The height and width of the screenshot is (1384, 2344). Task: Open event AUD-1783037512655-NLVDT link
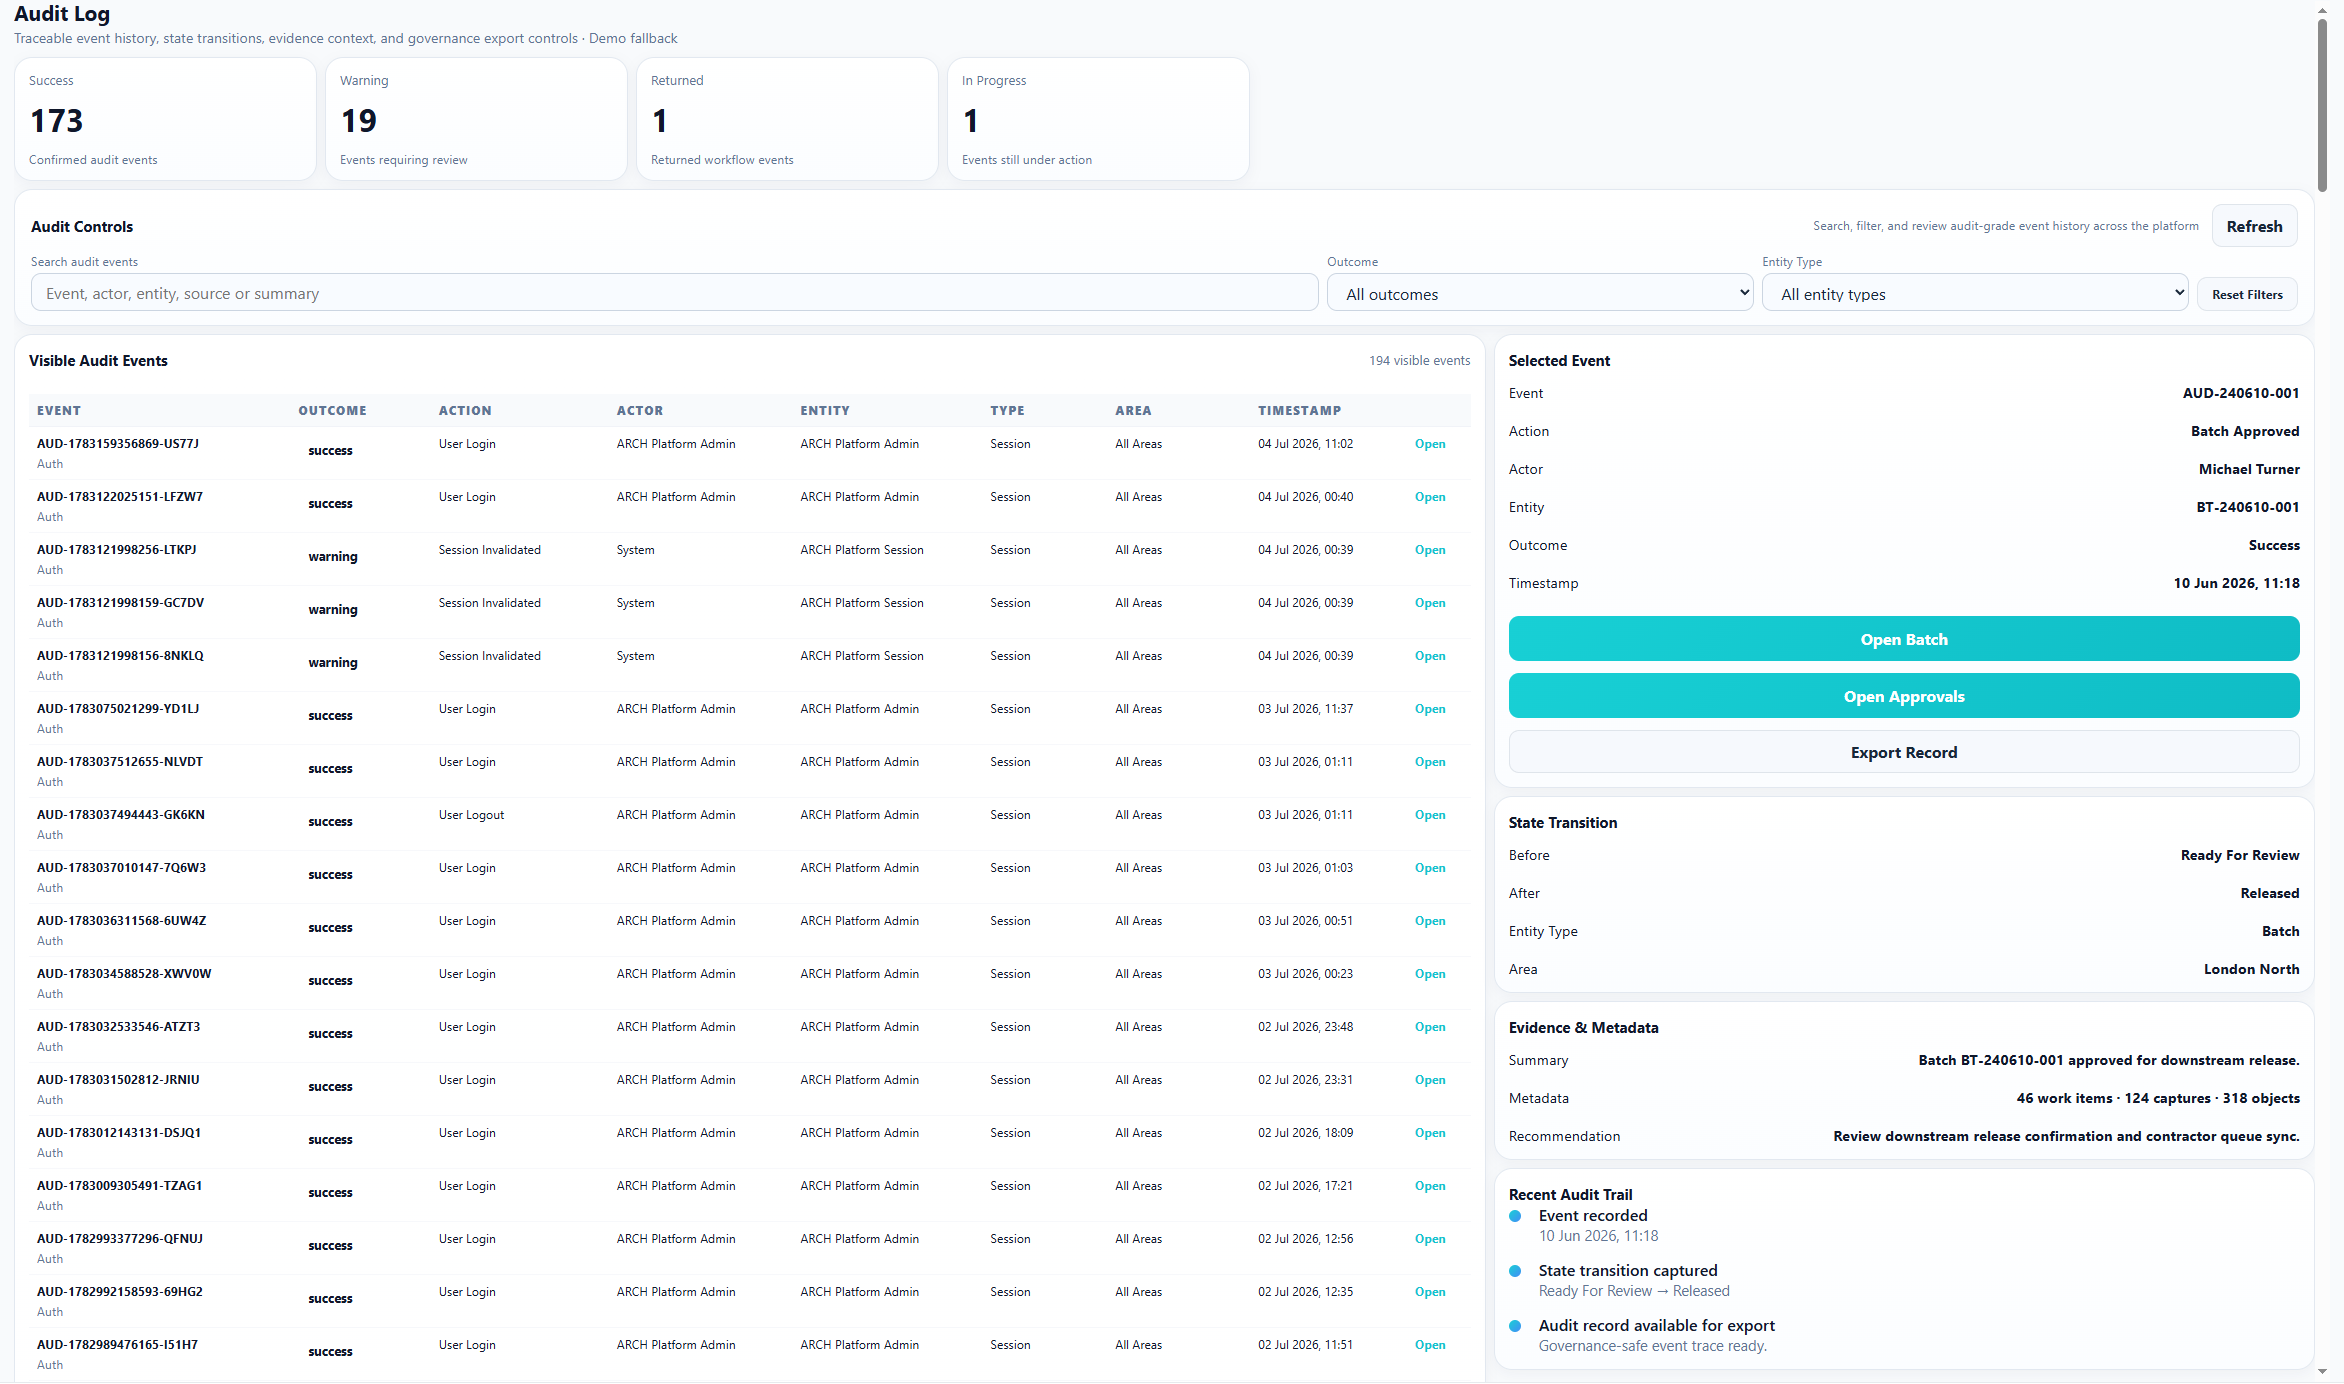pos(1430,762)
